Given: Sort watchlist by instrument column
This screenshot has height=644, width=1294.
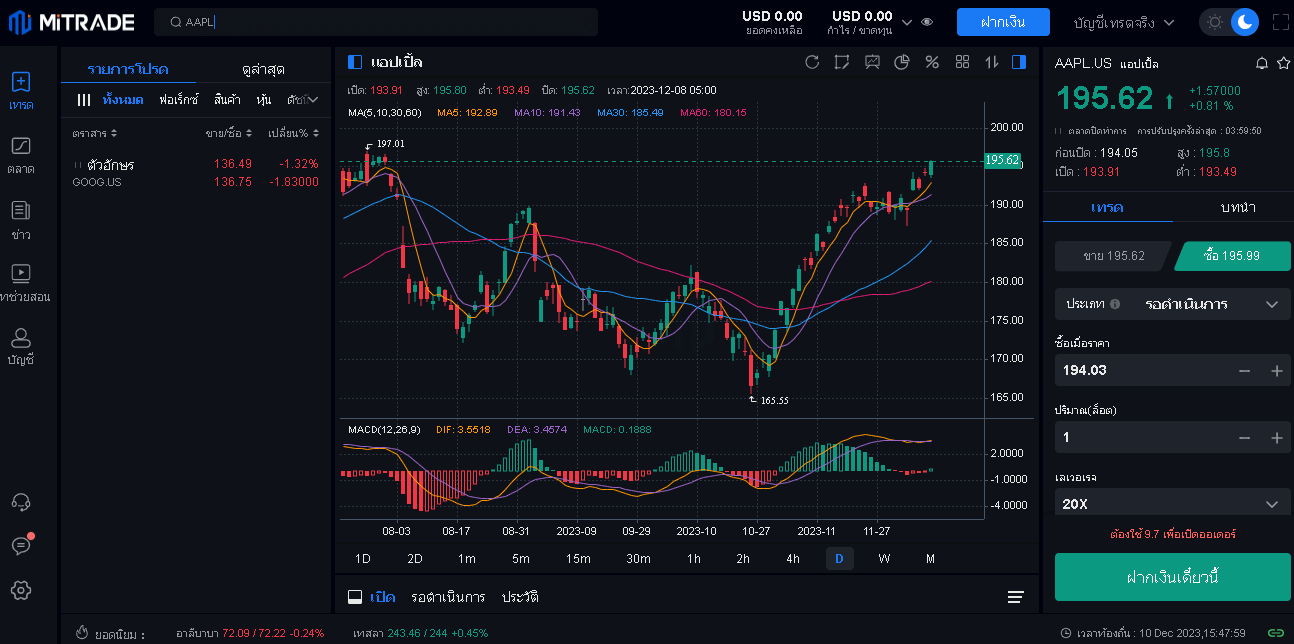Looking at the screenshot, I should click(x=95, y=133).
